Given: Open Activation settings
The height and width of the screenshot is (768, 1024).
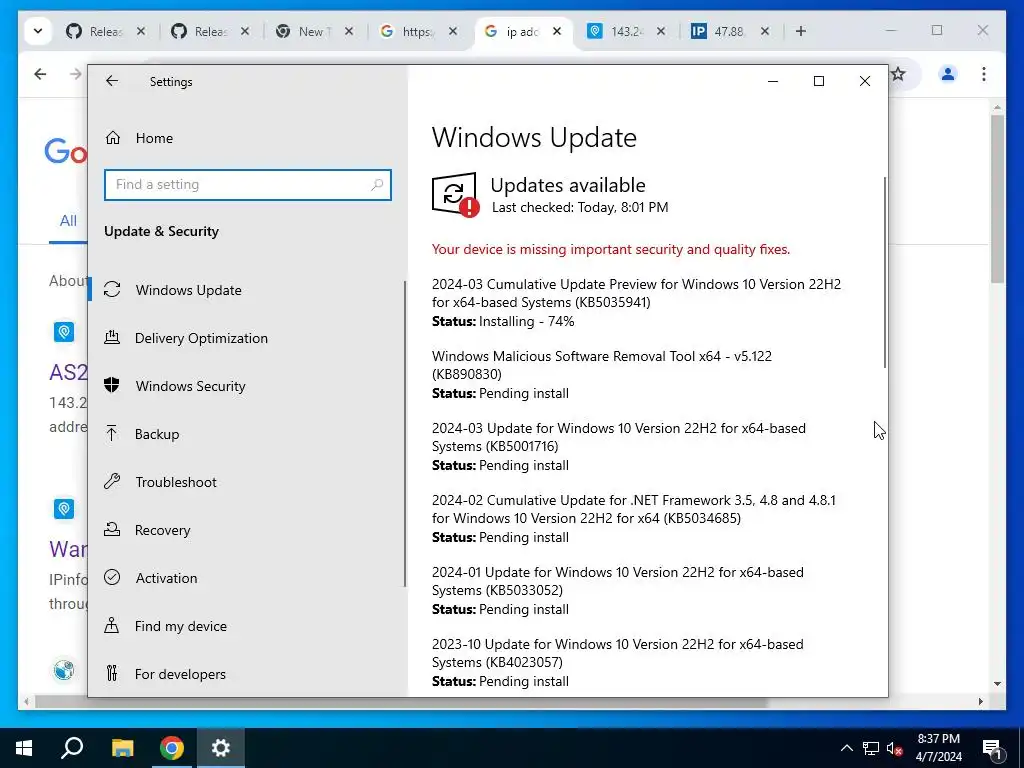Looking at the screenshot, I should [166, 578].
